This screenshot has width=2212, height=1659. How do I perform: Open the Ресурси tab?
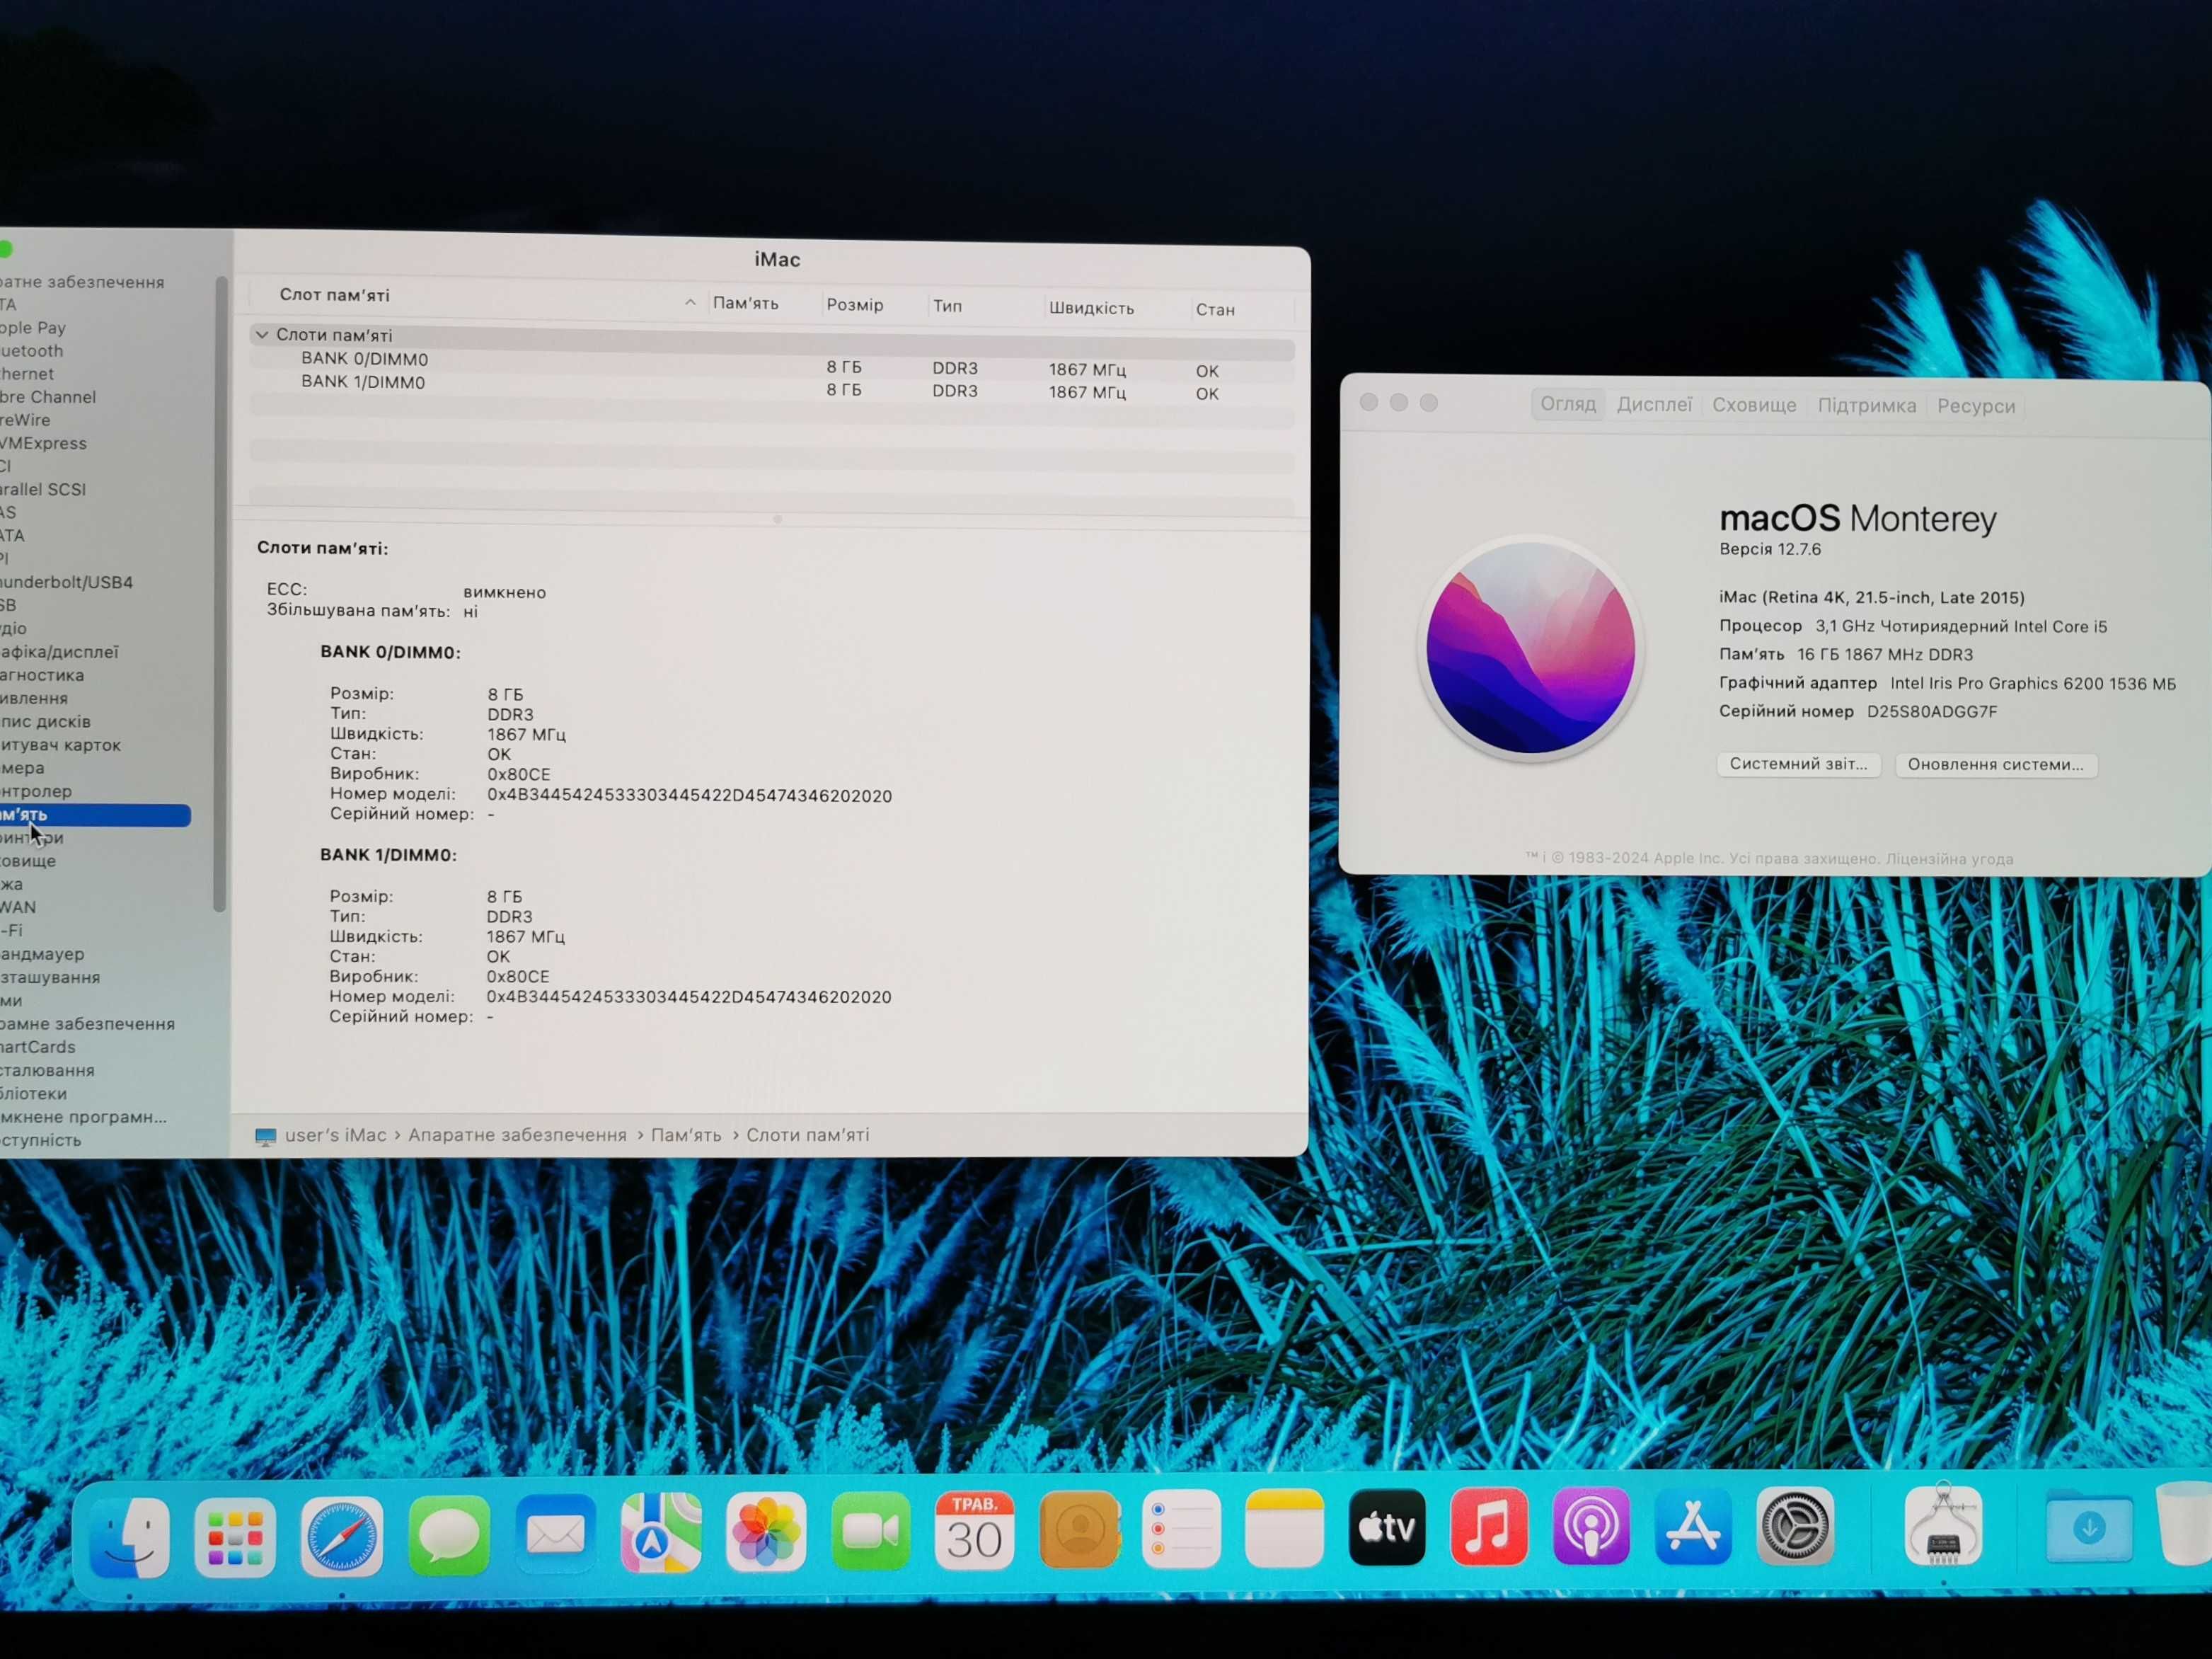[x=1976, y=406]
